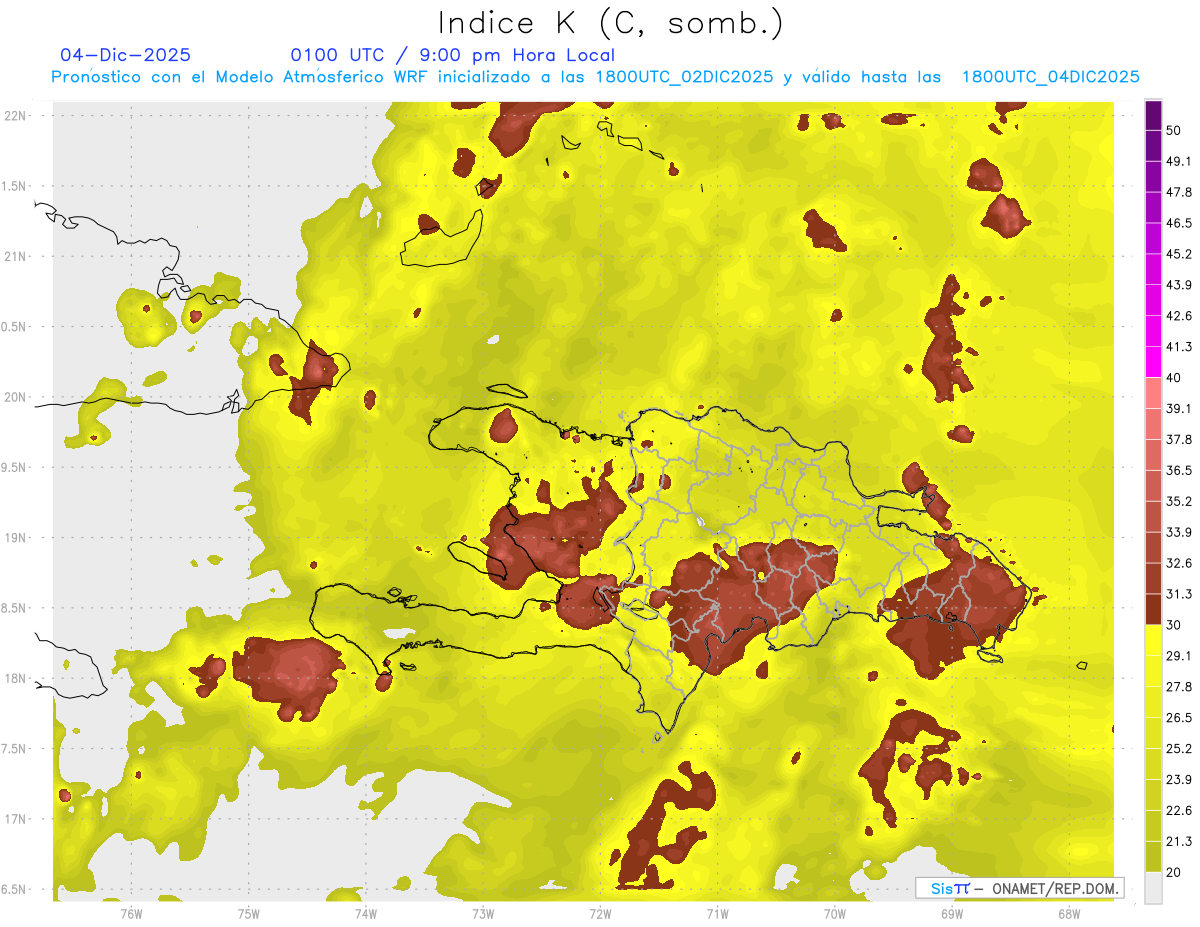
Task: Click the longitude axis label '72W'
Action: click(600, 913)
